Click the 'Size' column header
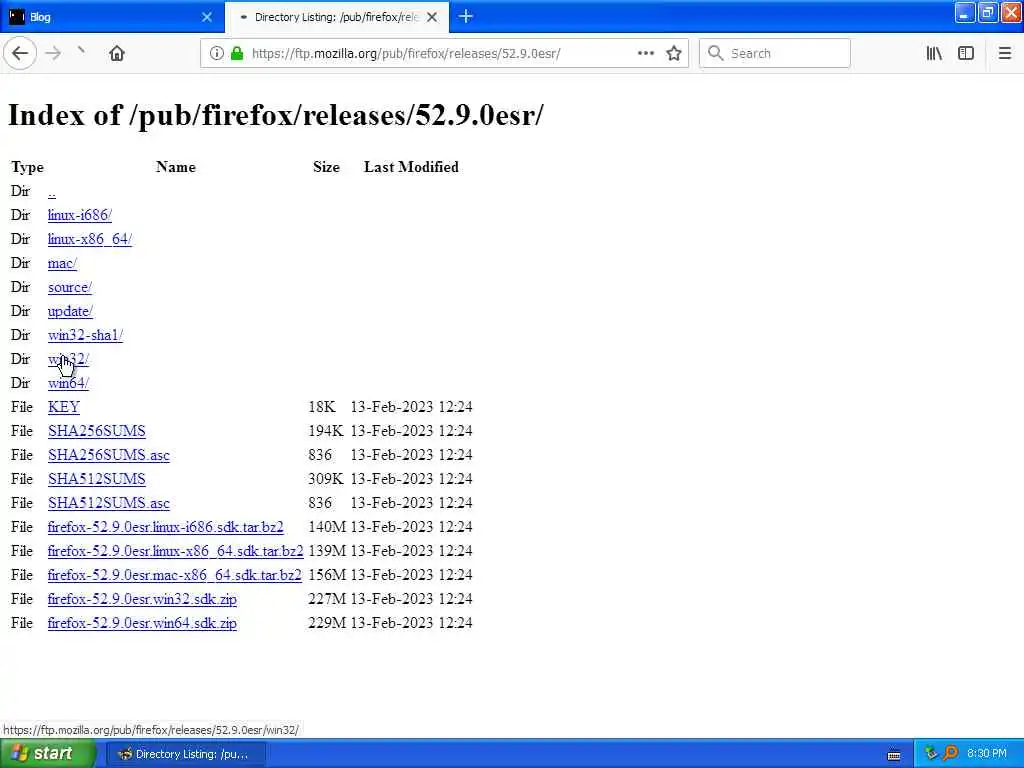This screenshot has height=768, width=1024. click(x=326, y=167)
